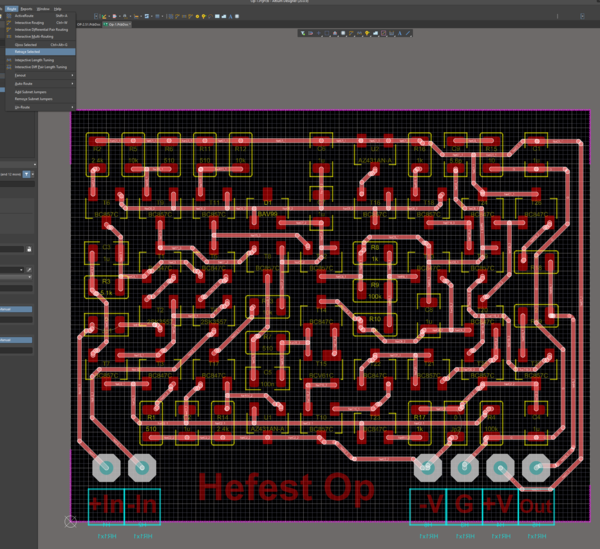Viewport: 600px width, 549px height.
Task: Click the yellow pad circle icon in top toolbar
Action: (x=197, y=16)
